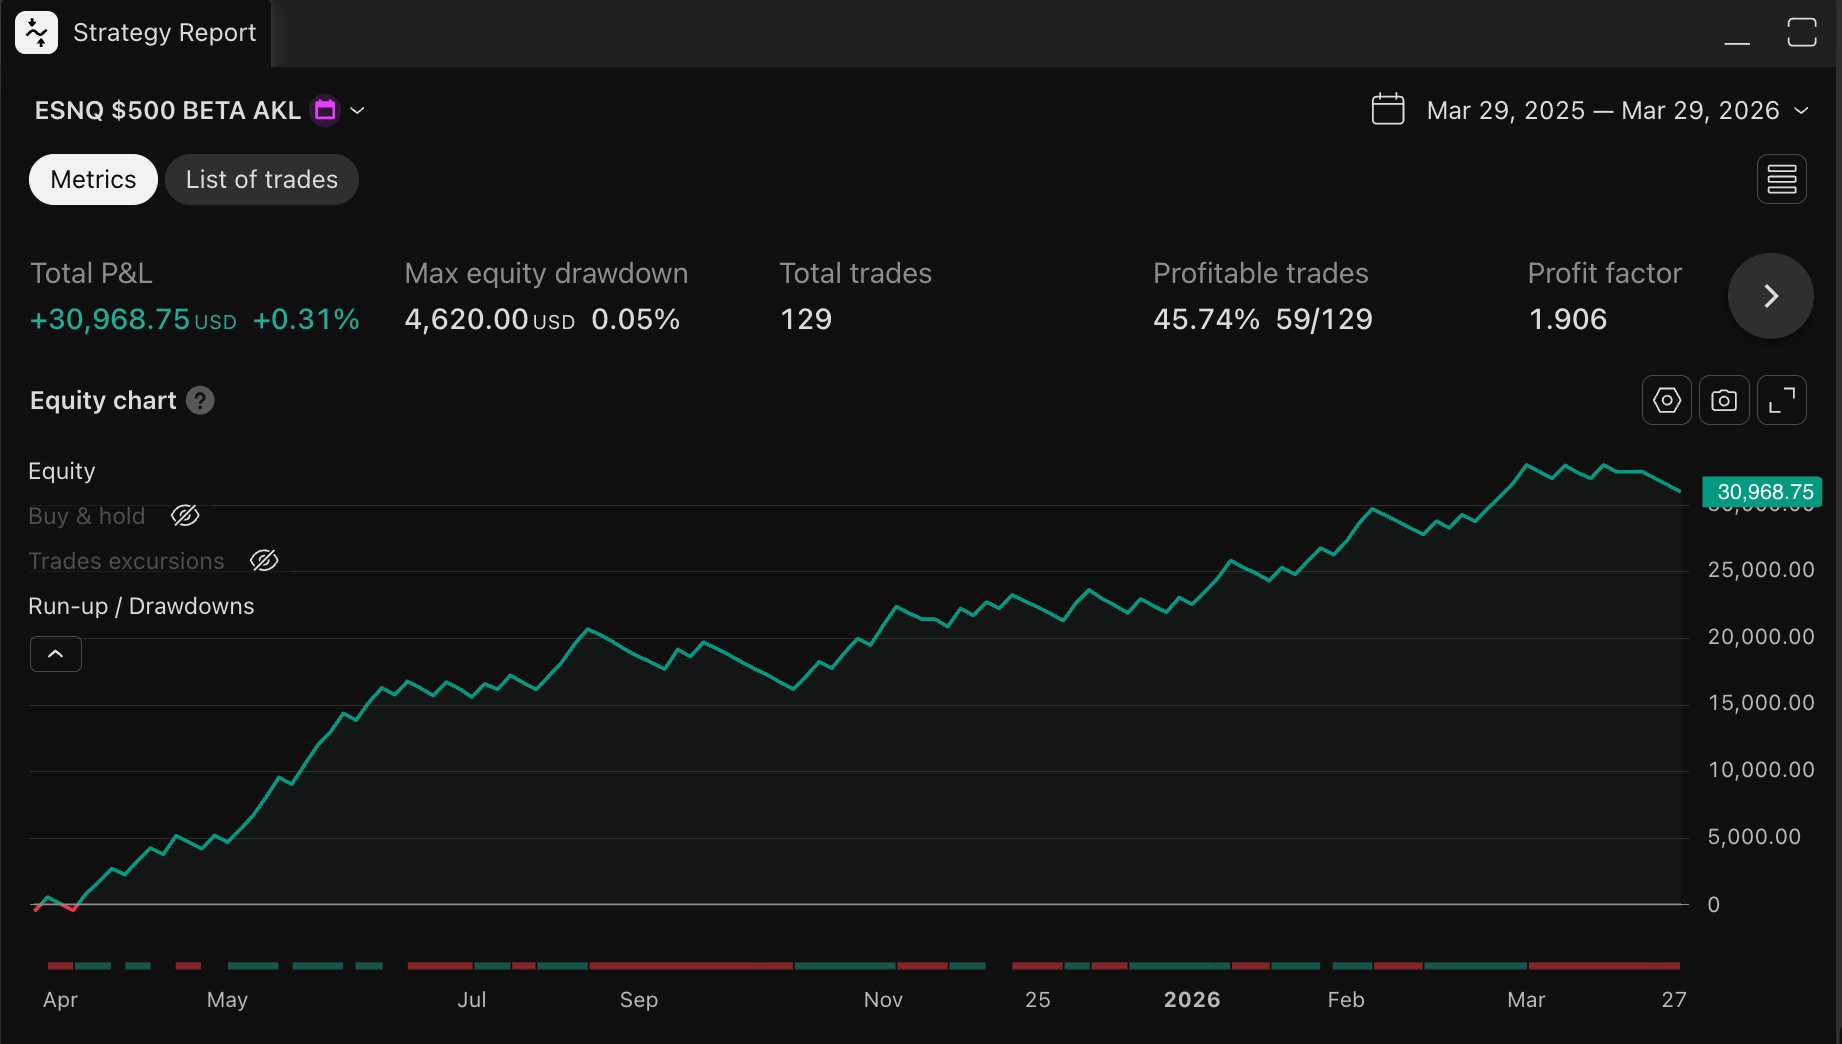Viewport: 1842px width, 1044px height.
Task: Open the equity chart settings
Action: point(1666,400)
